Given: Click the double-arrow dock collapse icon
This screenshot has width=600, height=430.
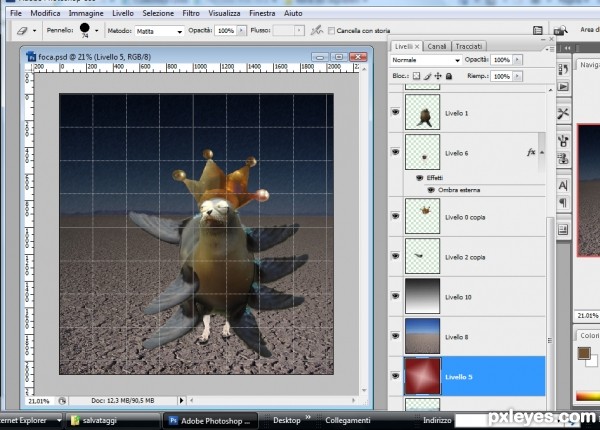Looking at the screenshot, I should pos(567,48).
